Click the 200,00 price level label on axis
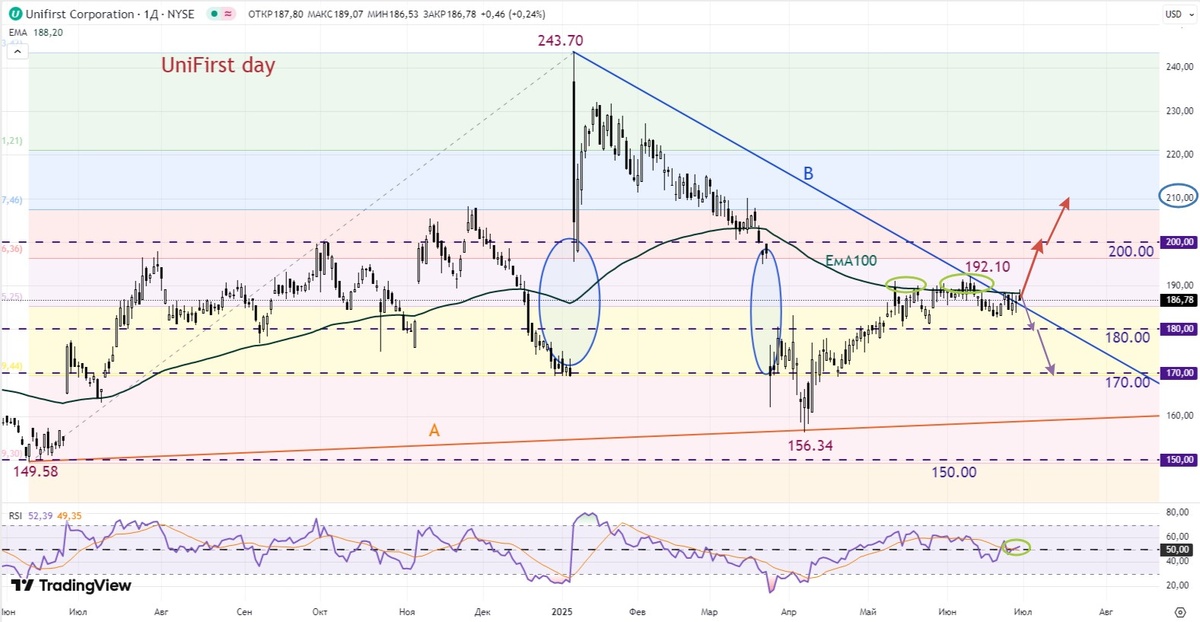Image resolution: width=1200 pixels, height=622 pixels. pyautogui.click(x=1180, y=242)
